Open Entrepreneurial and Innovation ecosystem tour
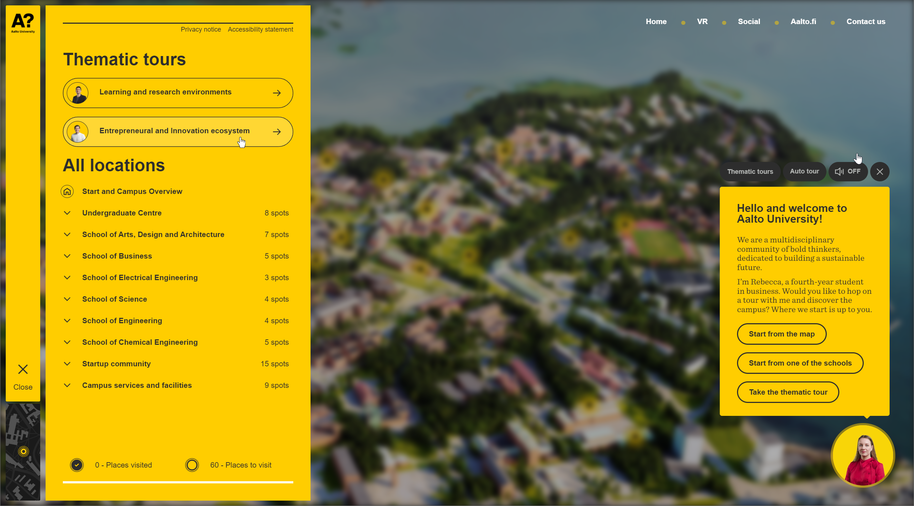914x506 pixels. point(177,131)
